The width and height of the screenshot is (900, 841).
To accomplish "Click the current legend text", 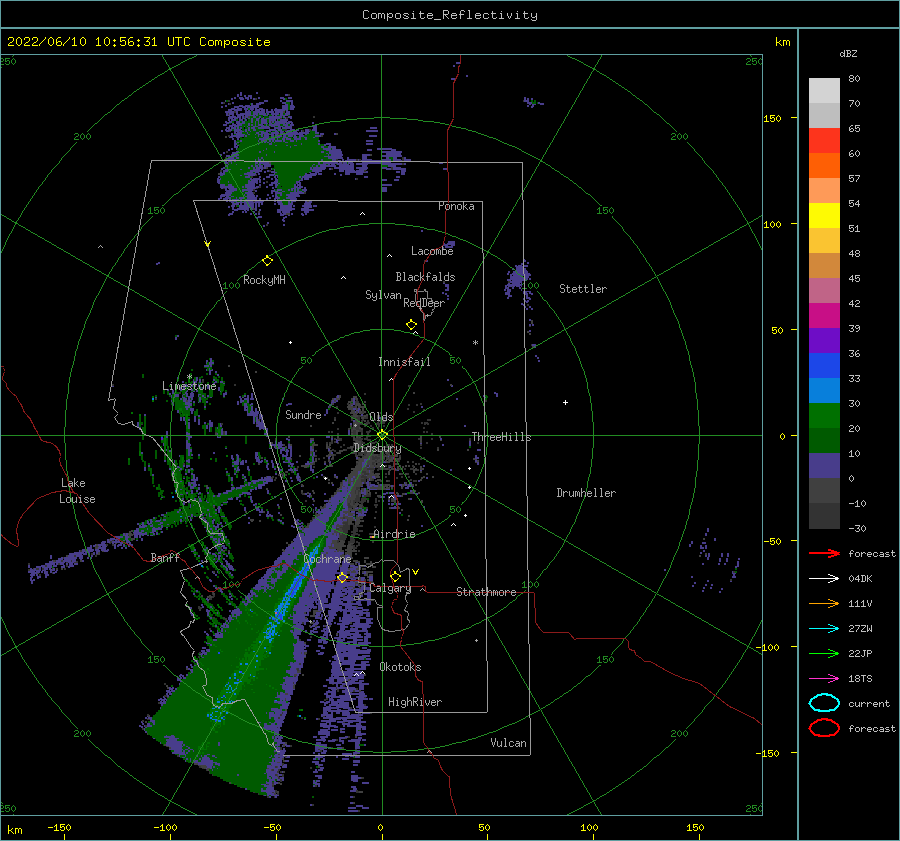I will pos(869,703).
